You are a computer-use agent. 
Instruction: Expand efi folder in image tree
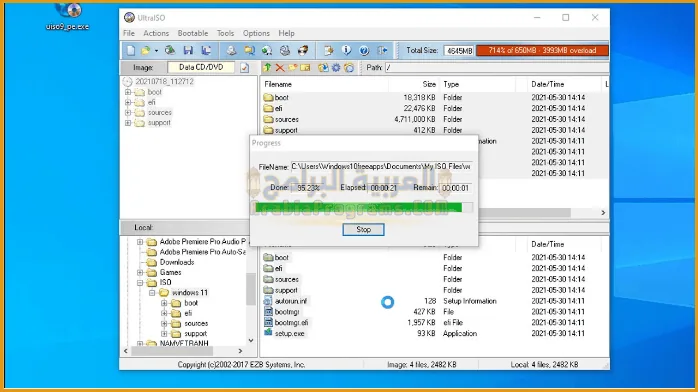128,102
